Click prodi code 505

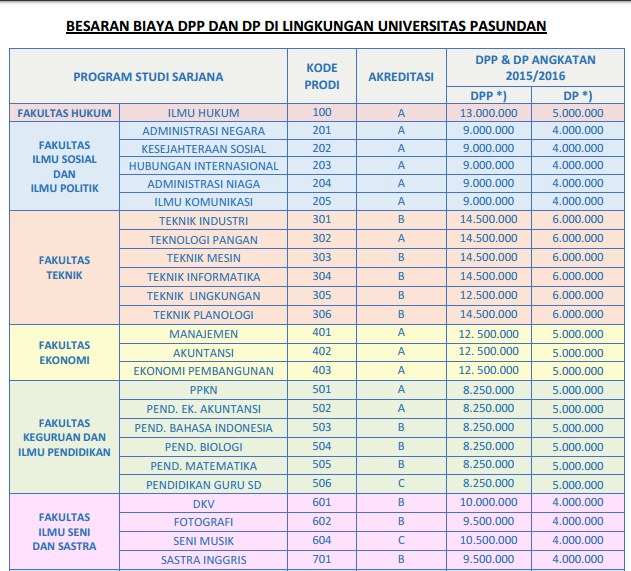[x=322, y=464]
